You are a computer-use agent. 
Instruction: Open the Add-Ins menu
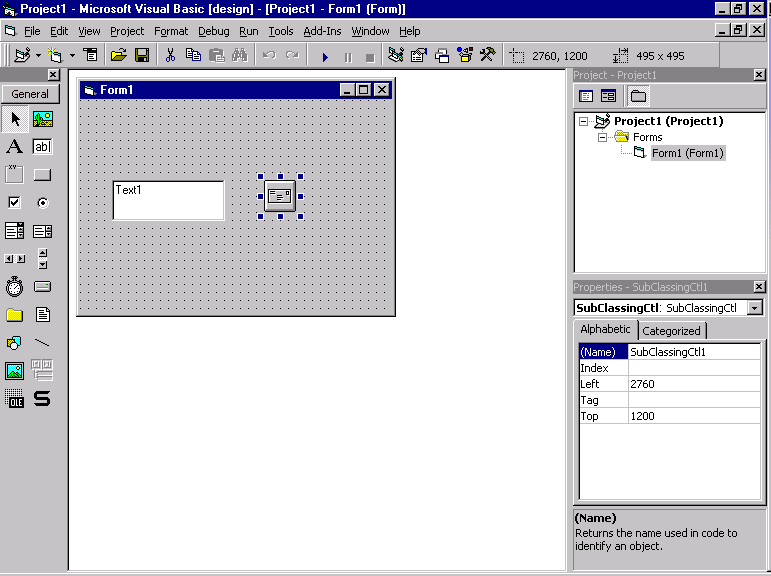(322, 31)
